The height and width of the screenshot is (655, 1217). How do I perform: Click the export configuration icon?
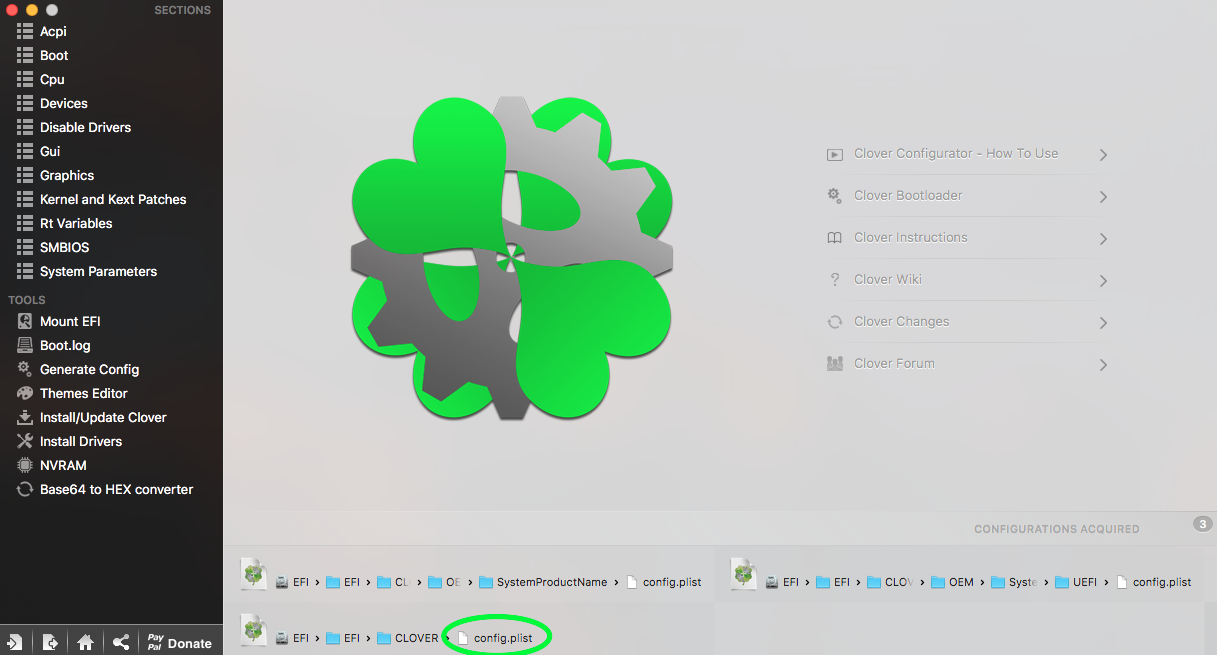click(50, 642)
